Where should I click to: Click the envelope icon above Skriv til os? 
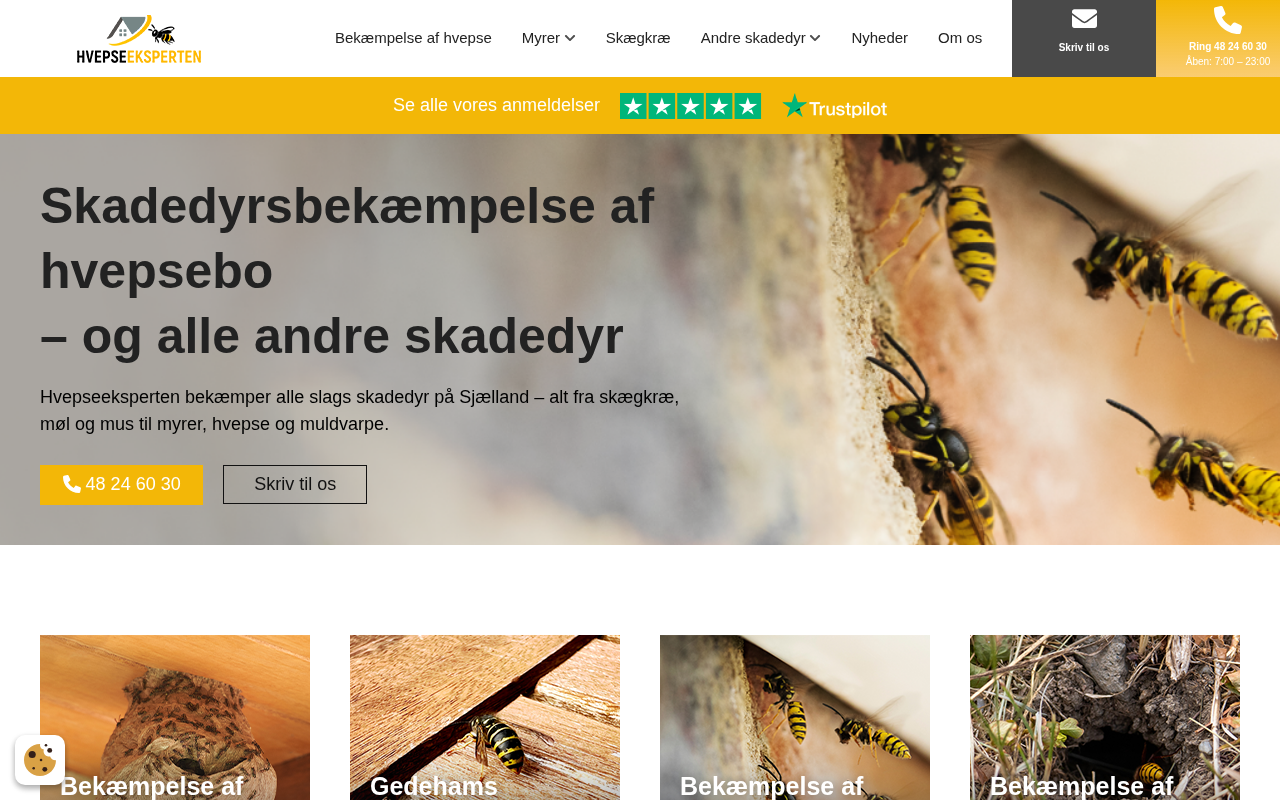pyautogui.click(x=1084, y=19)
